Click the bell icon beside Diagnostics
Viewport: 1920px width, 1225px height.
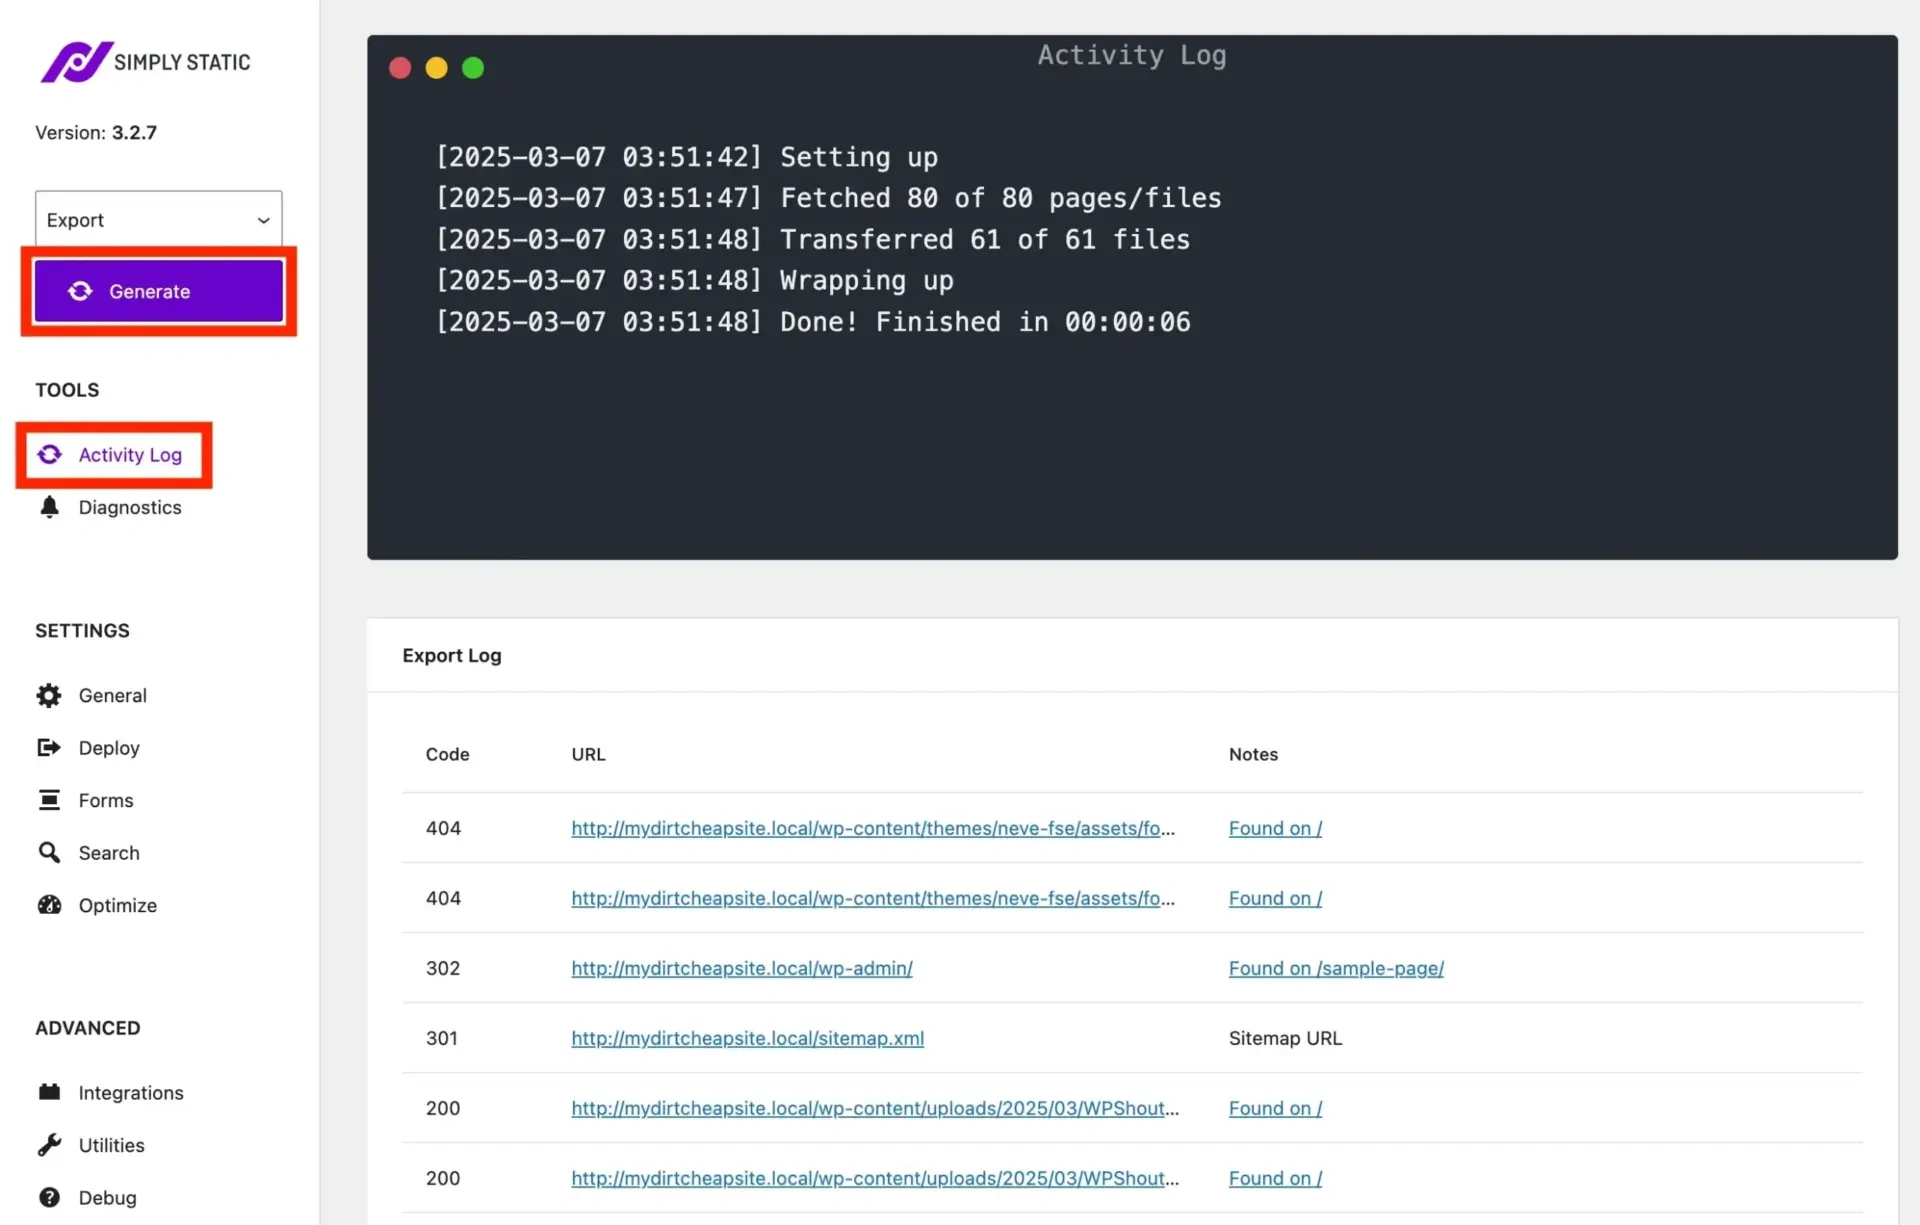click(x=49, y=507)
